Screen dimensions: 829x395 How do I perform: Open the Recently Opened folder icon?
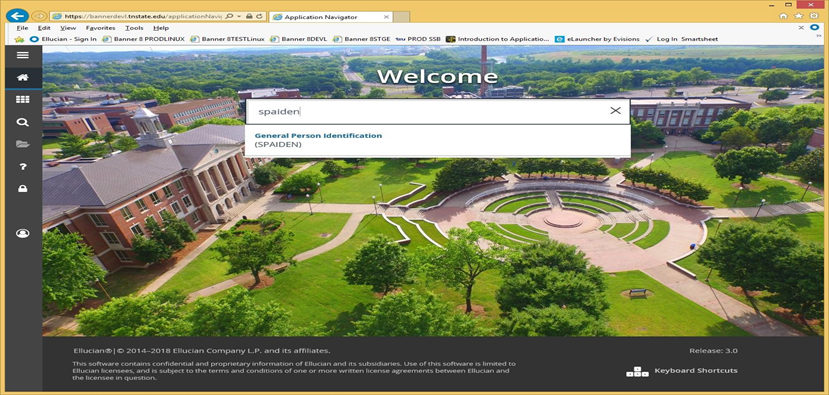tap(22, 144)
